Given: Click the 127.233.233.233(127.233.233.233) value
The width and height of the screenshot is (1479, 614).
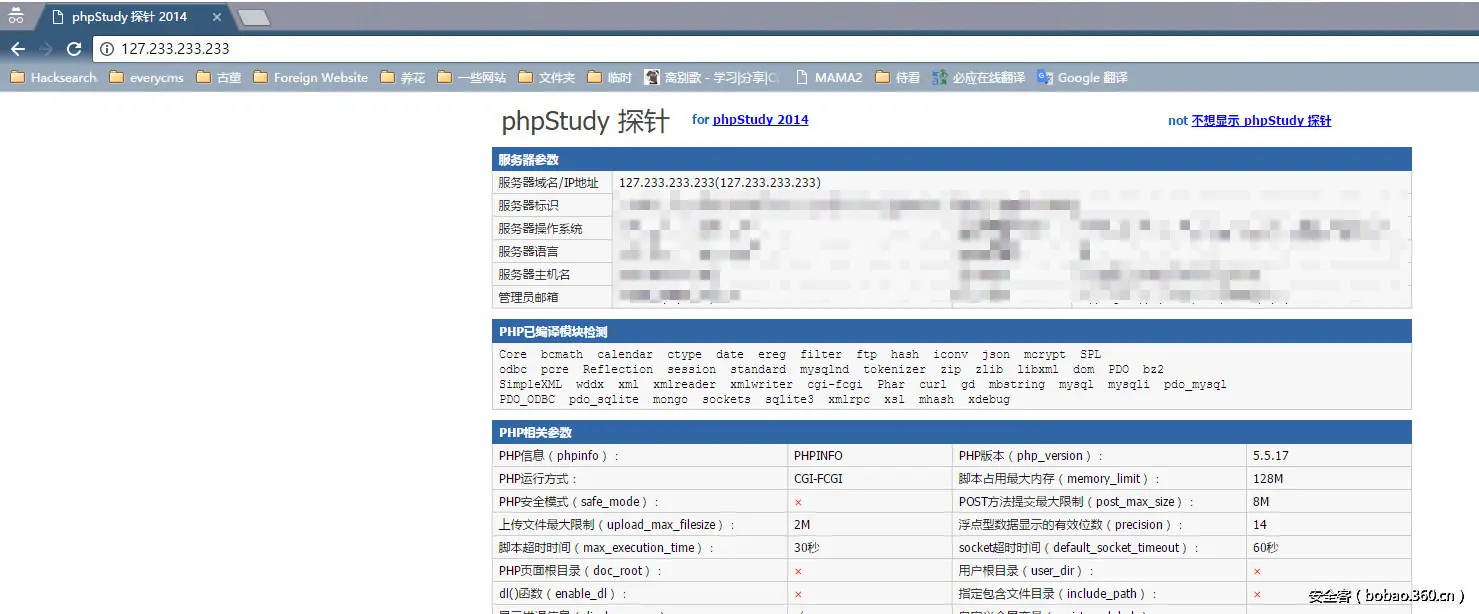Looking at the screenshot, I should tap(719, 183).
